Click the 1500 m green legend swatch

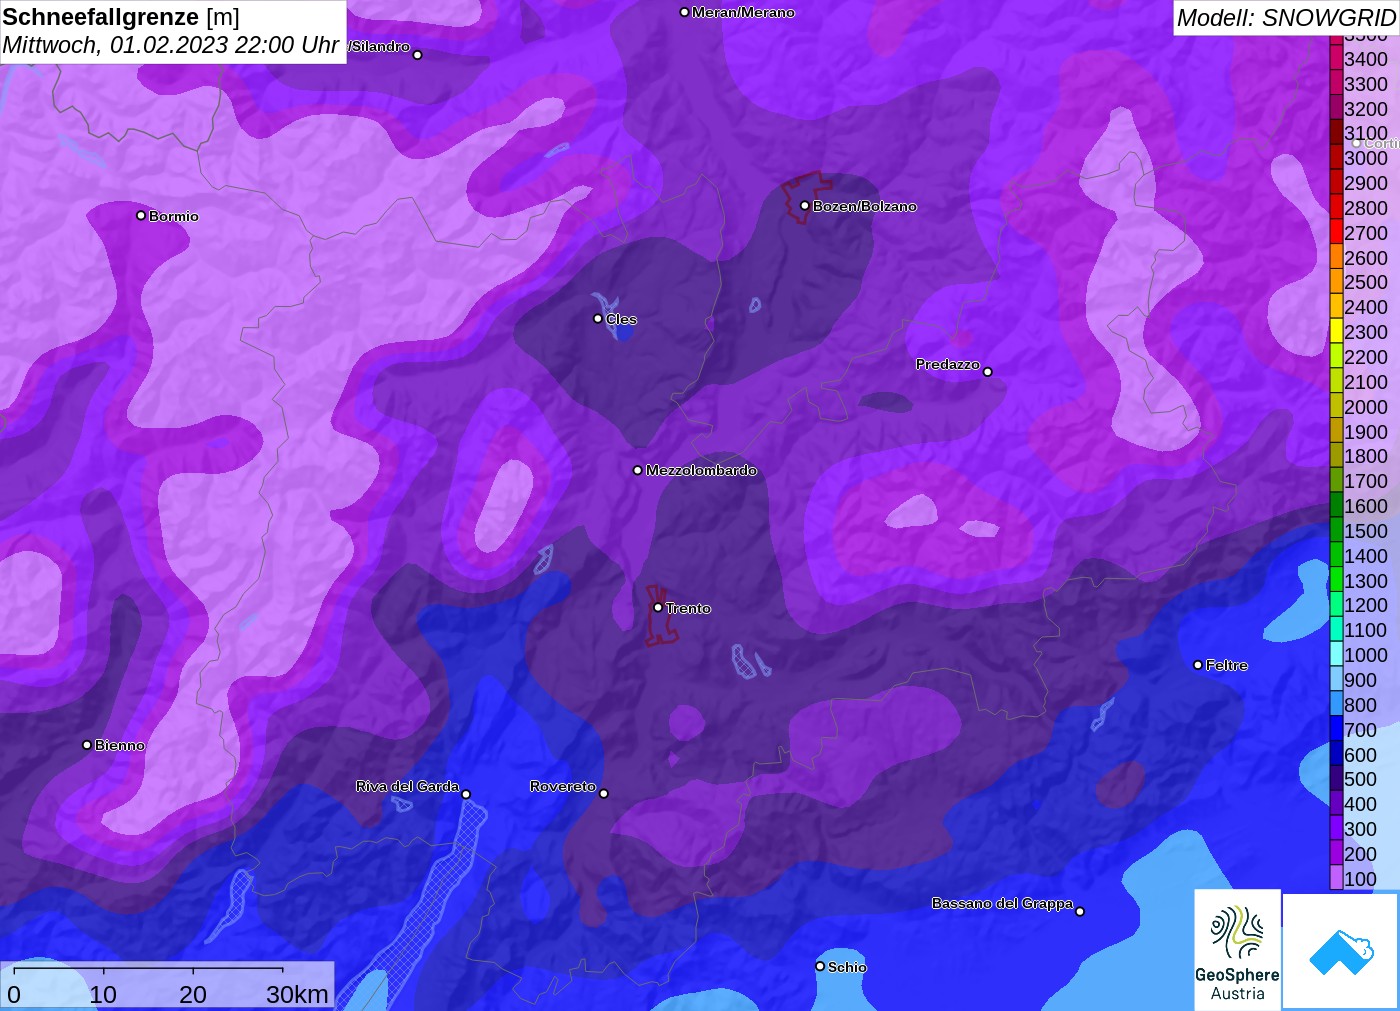pos(1336,530)
